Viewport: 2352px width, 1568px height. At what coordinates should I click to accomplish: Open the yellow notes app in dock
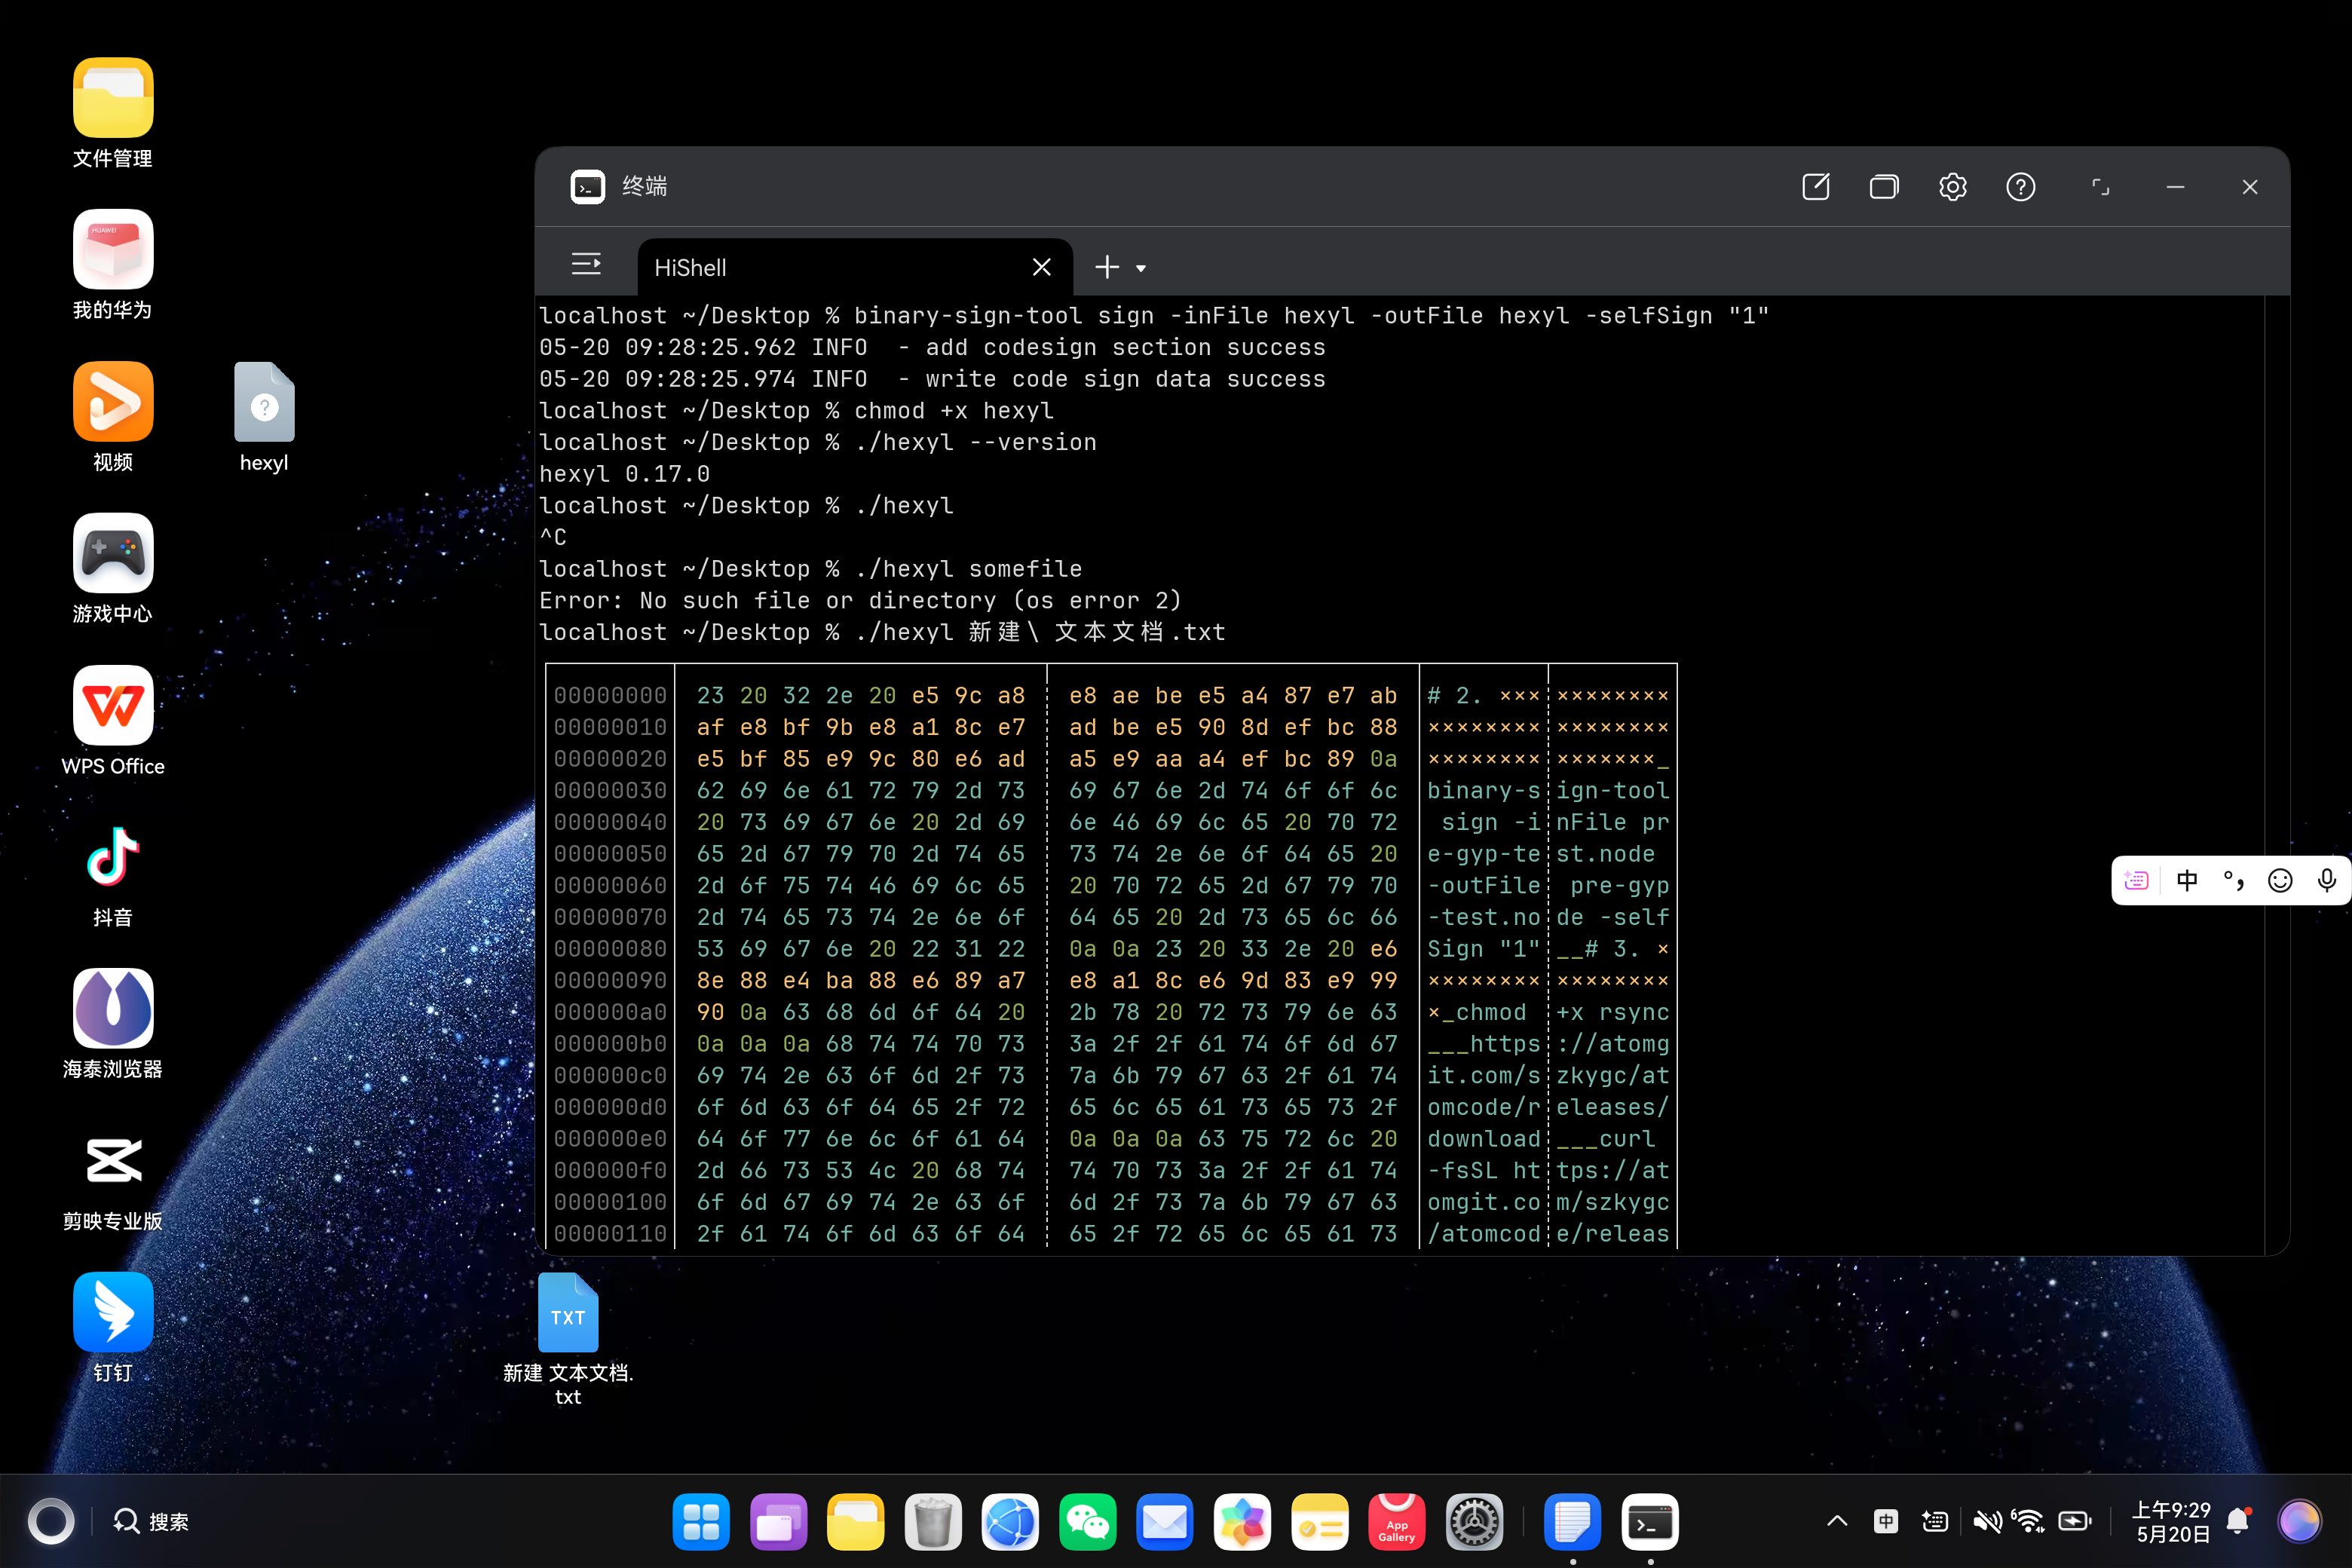coord(1320,1522)
